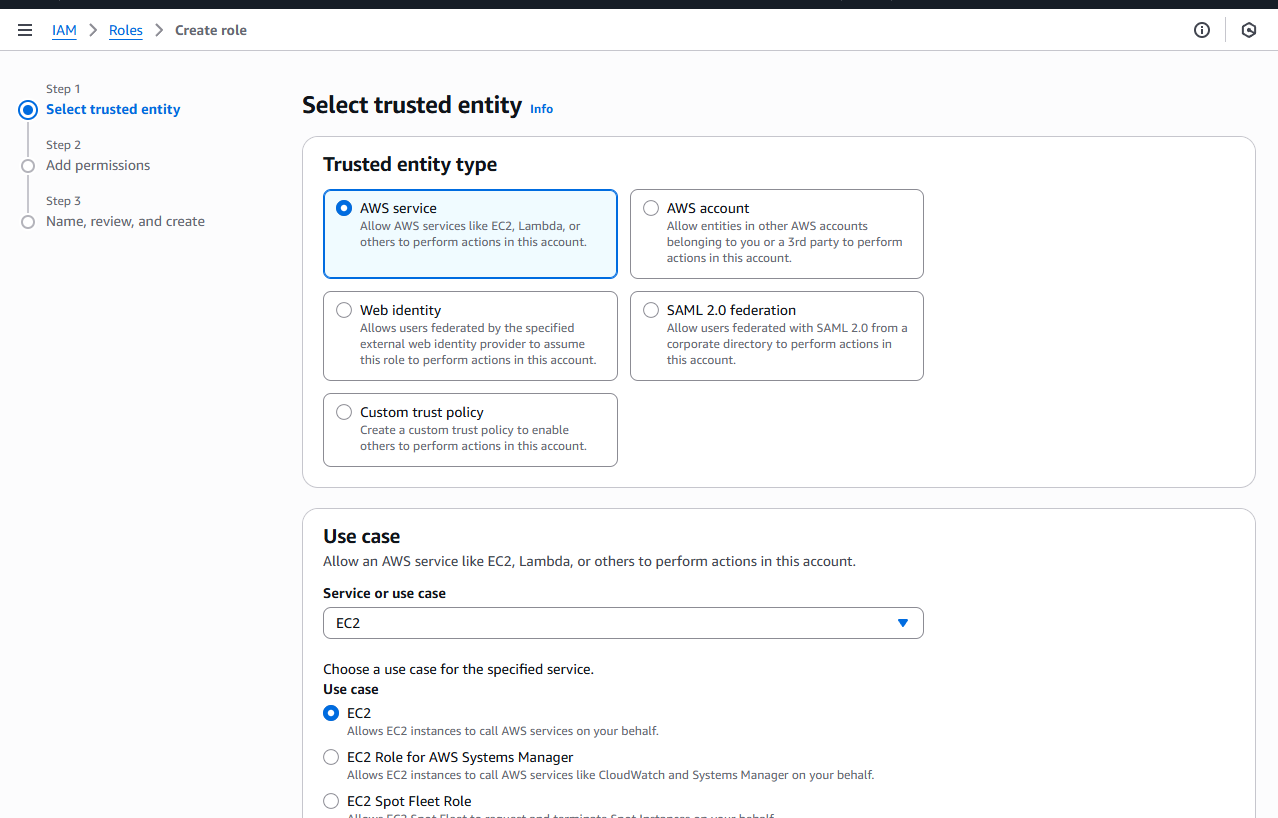Open Info link beside Select trusted entity
The image size is (1278, 818).
tap(541, 109)
